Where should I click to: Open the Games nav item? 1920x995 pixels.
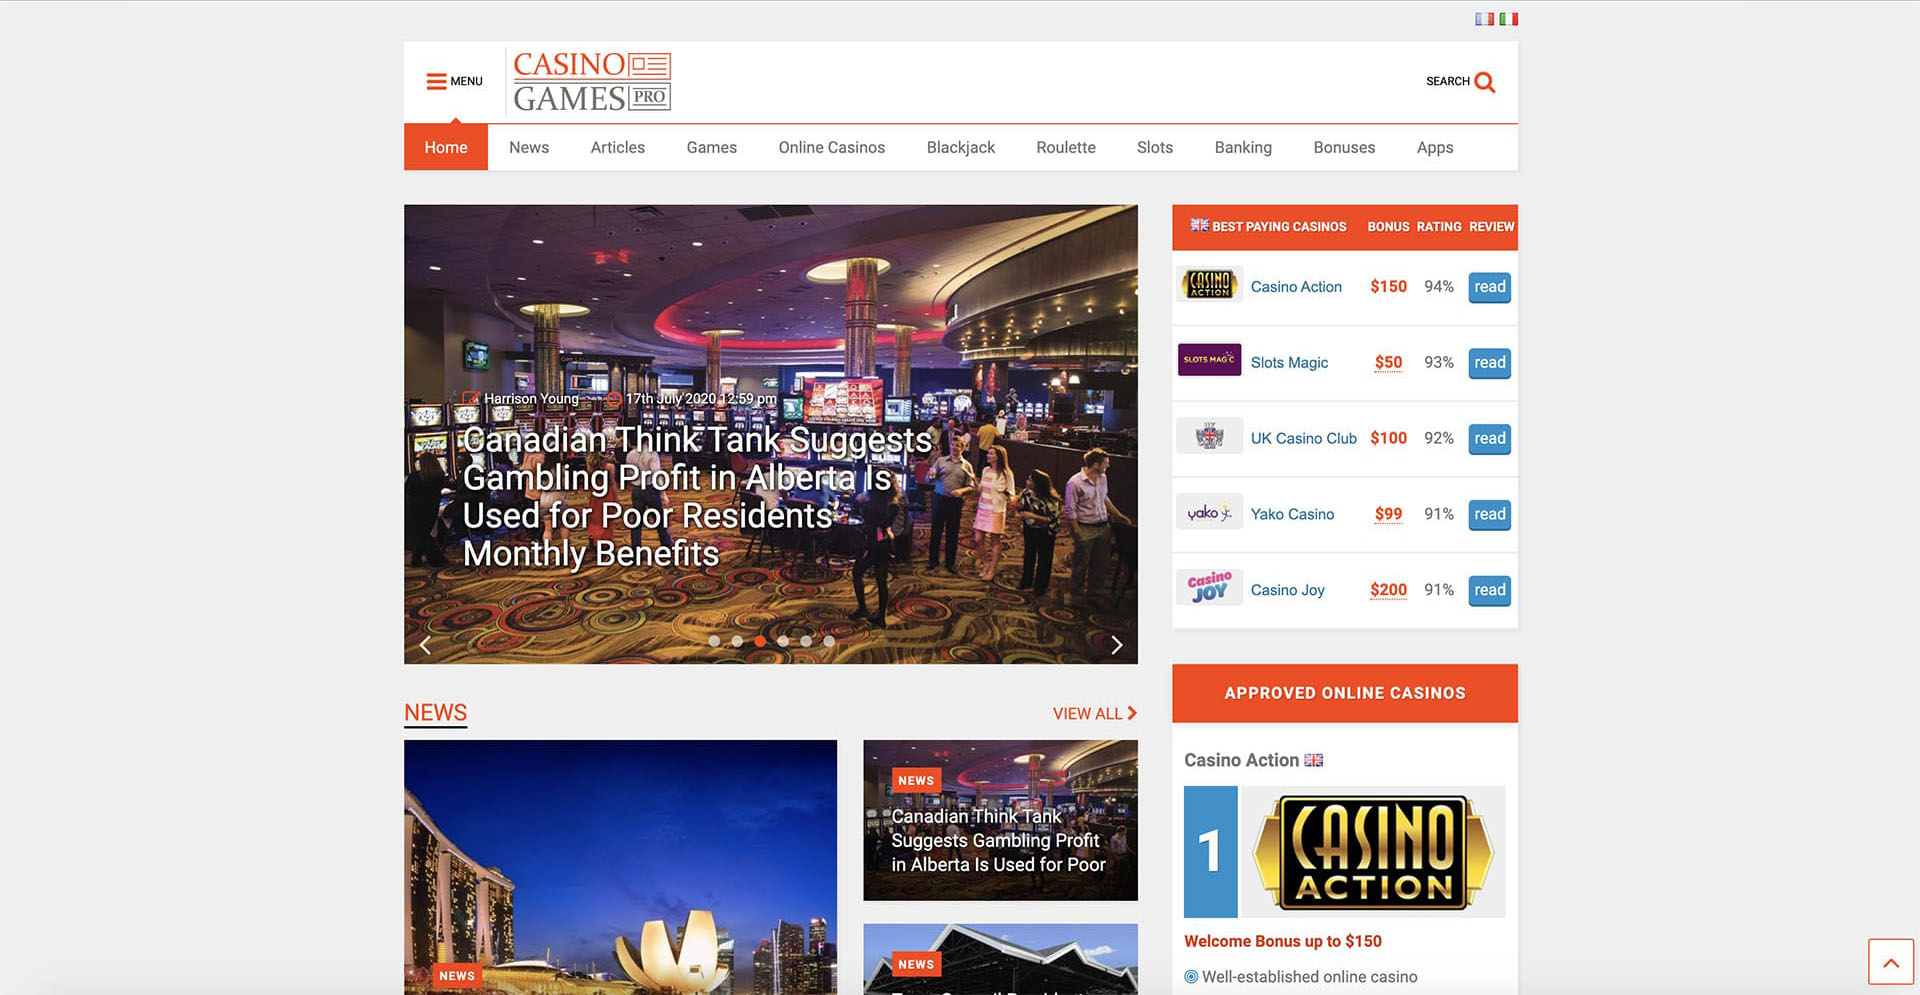pyautogui.click(x=712, y=147)
